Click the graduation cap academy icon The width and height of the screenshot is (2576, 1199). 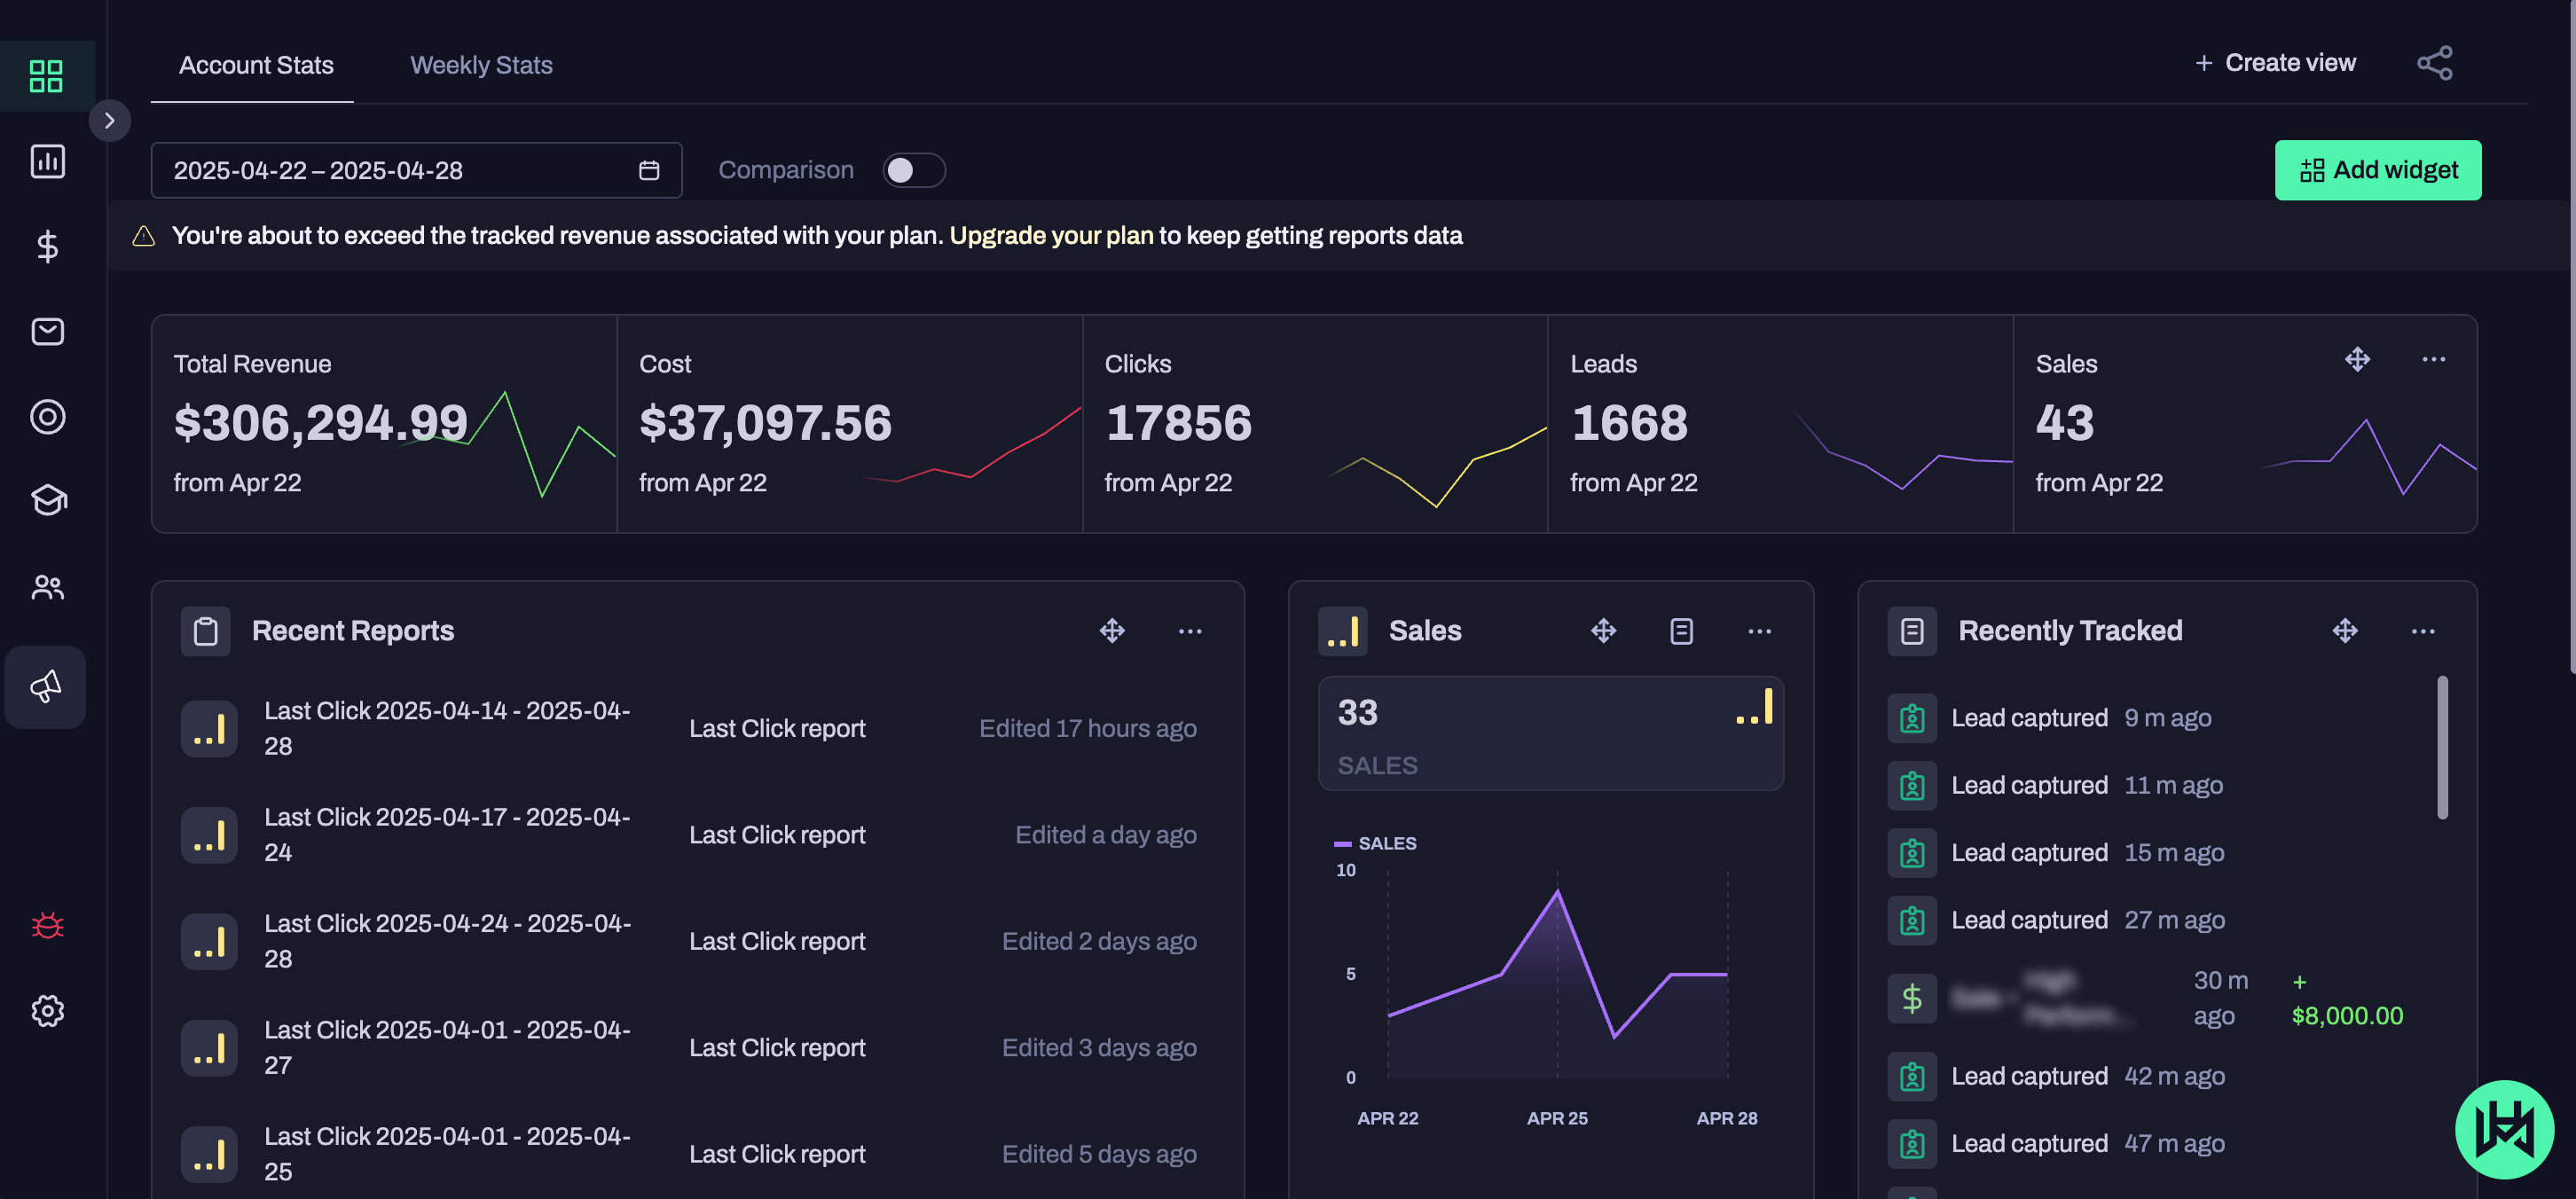(x=47, y=500)
